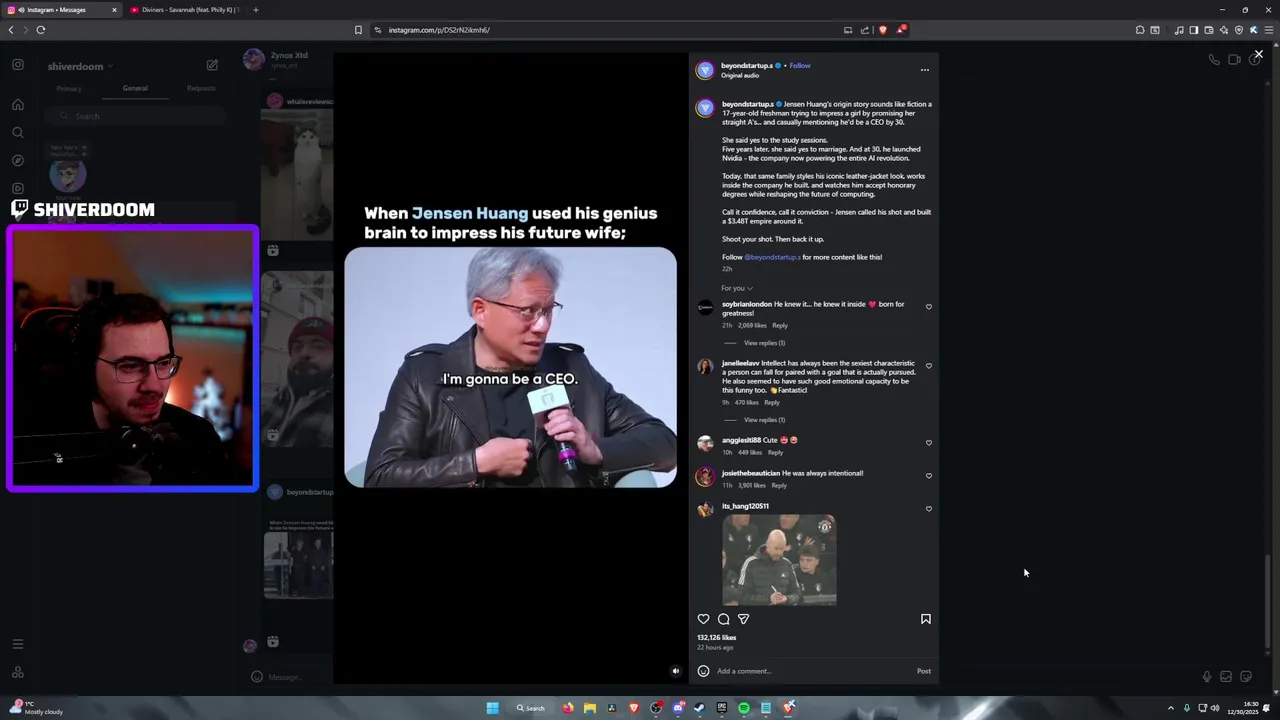View the 132,126 likes list
Screen dimensions: 1280x720
716,637
